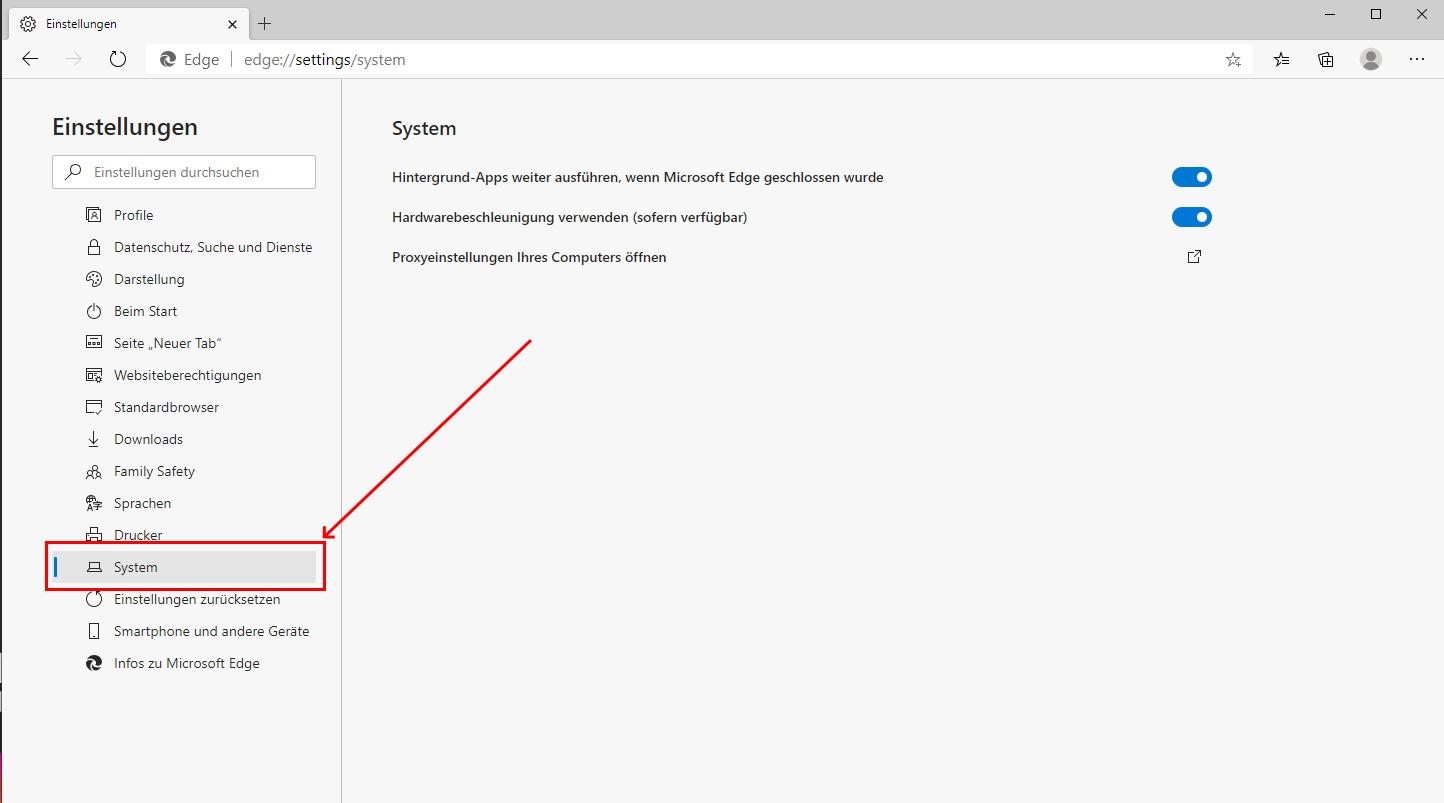This screenshot has height=803, width=1444.
Task: Click the lock icon for Datenschutz
Action: [x=94, y=247]
